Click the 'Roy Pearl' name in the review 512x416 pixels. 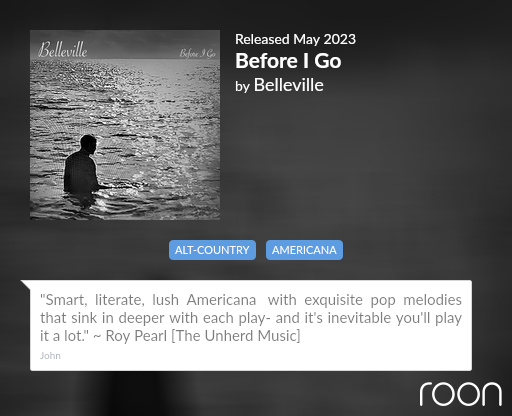136,336
